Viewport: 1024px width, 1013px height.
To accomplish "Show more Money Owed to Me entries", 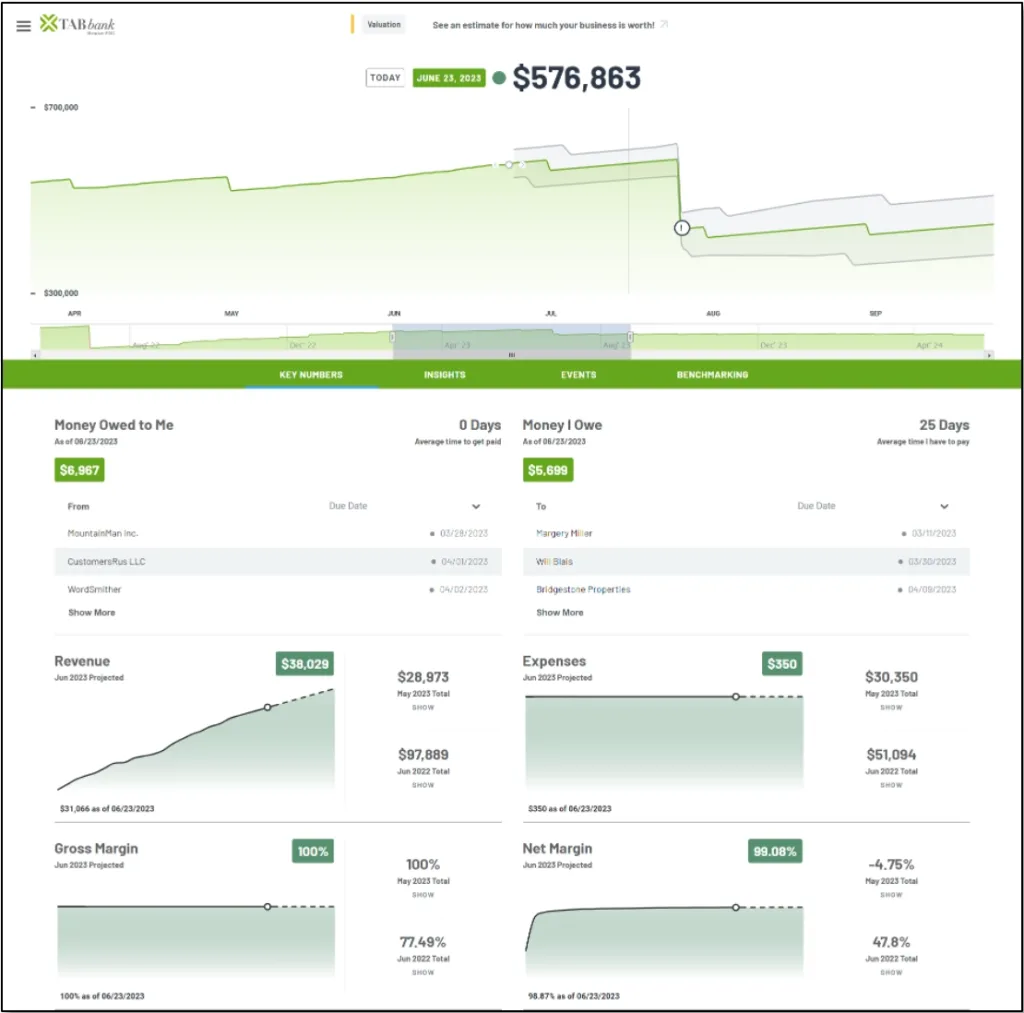I will 91,613.
